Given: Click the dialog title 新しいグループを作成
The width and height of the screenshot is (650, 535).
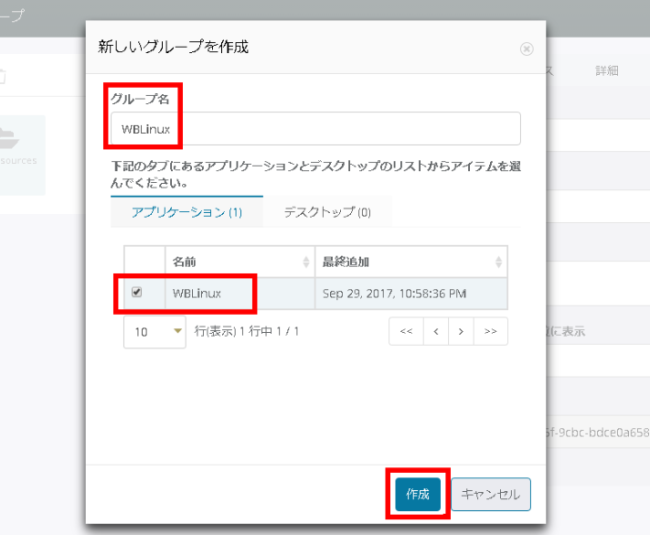Looking at the screenshot, I should coord(173,46).
